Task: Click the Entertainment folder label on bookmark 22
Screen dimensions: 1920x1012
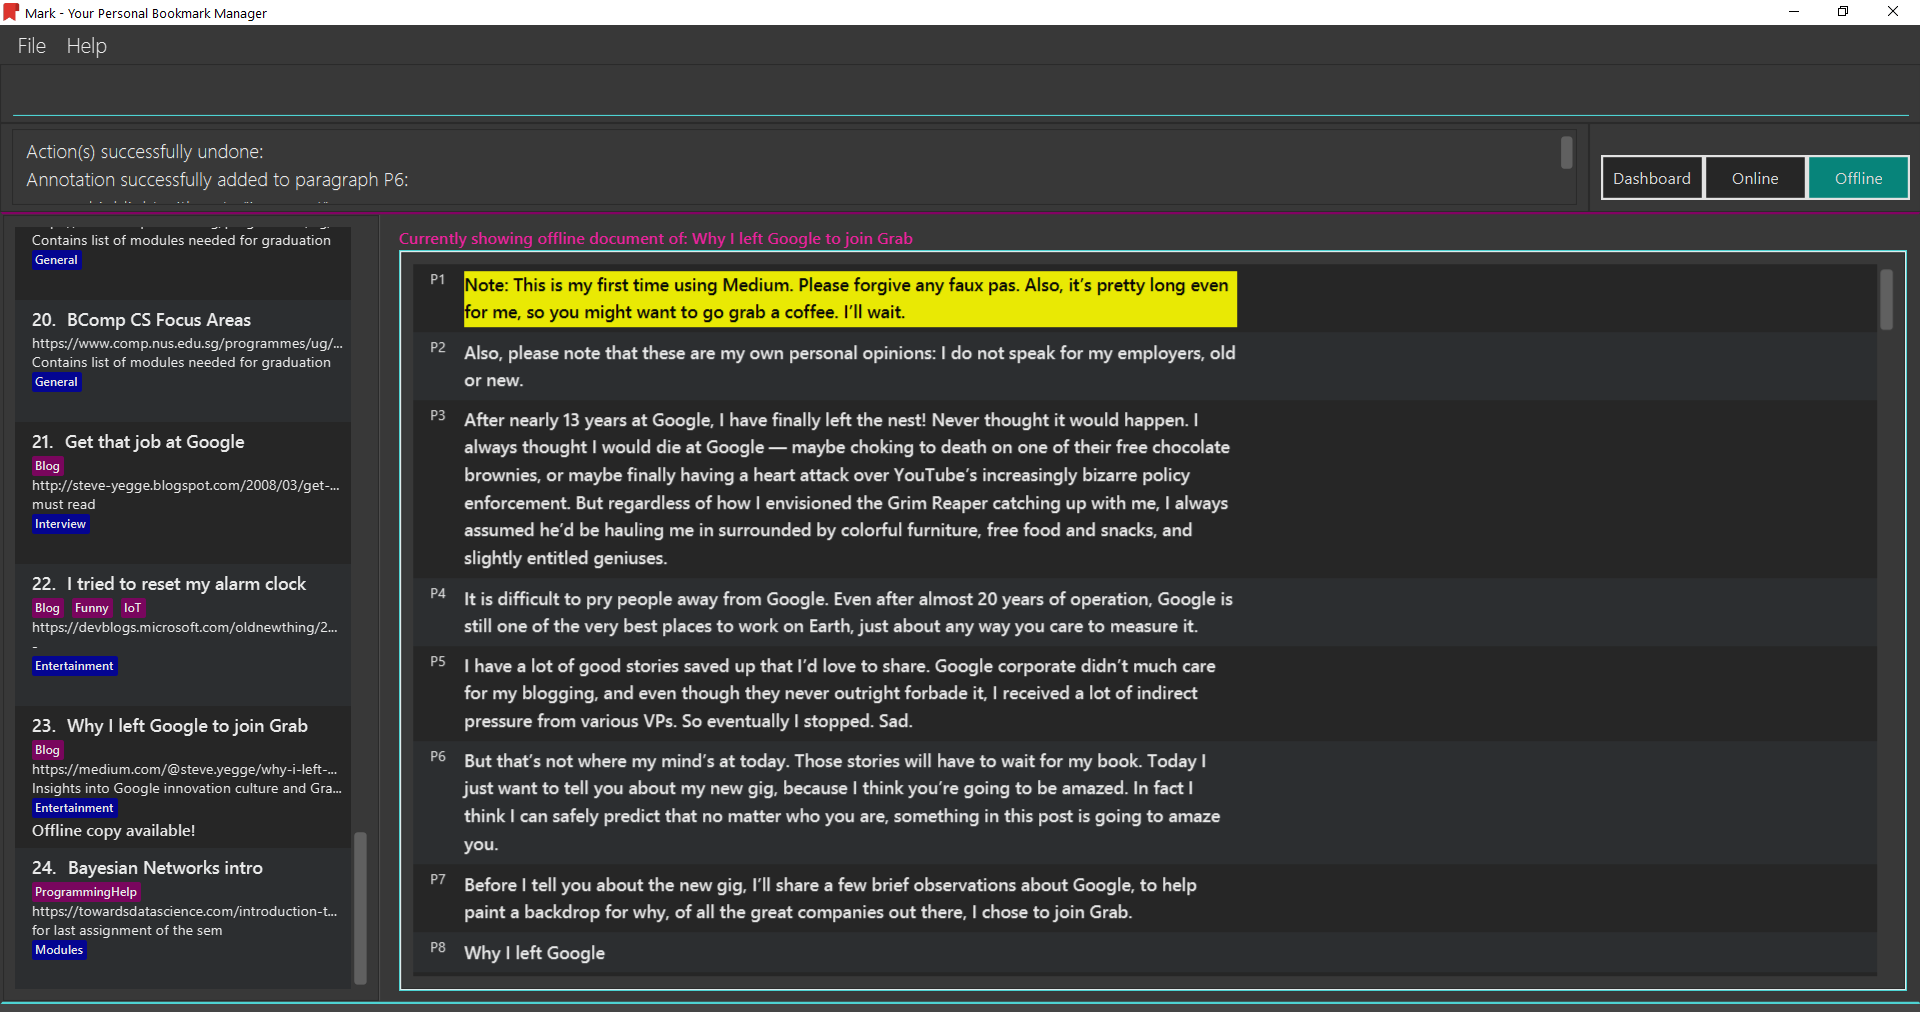Action: [74, 666]
